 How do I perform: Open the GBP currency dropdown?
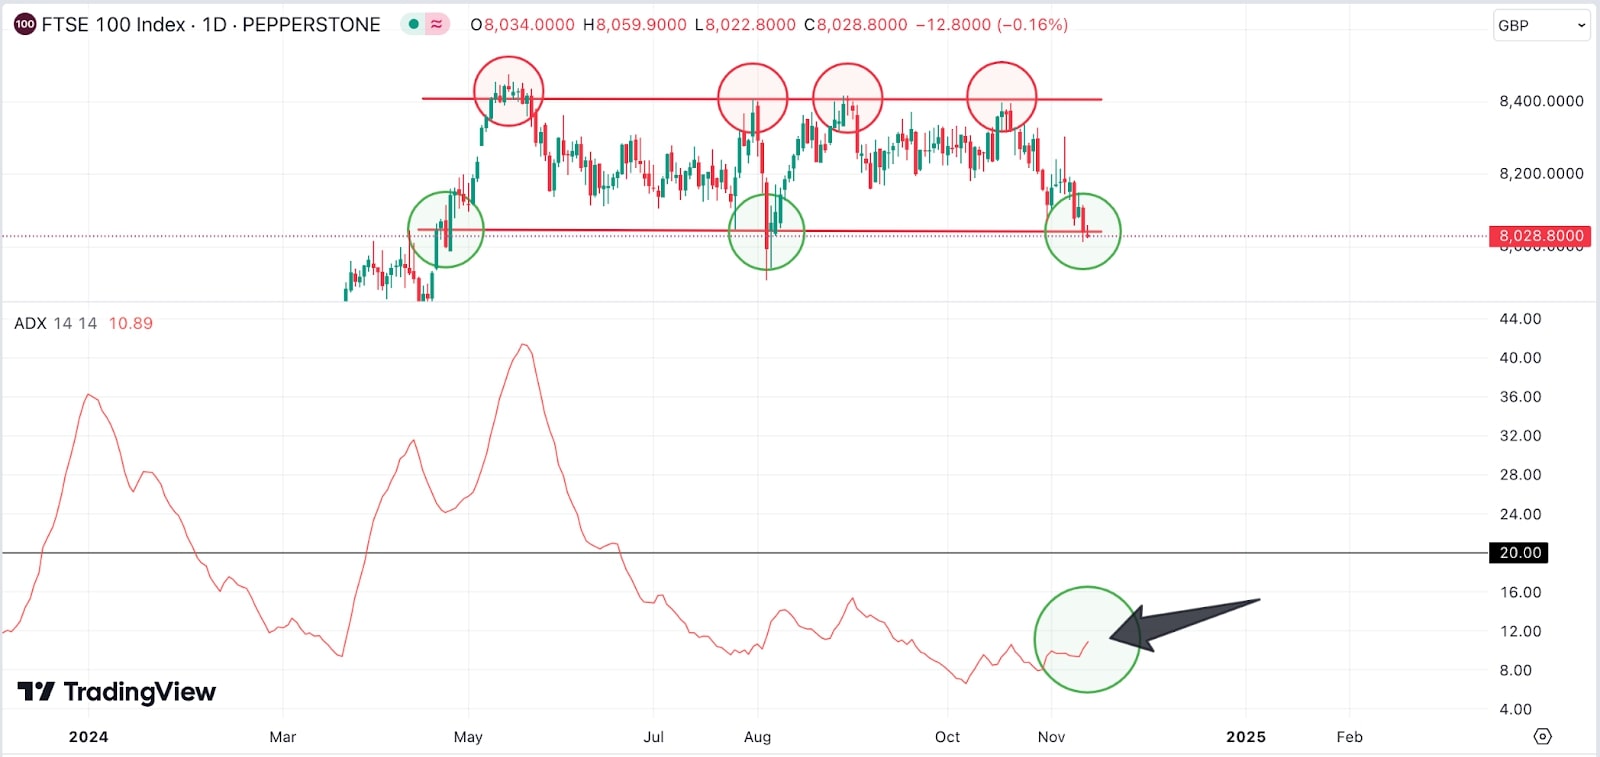(x=1542, y=25)
